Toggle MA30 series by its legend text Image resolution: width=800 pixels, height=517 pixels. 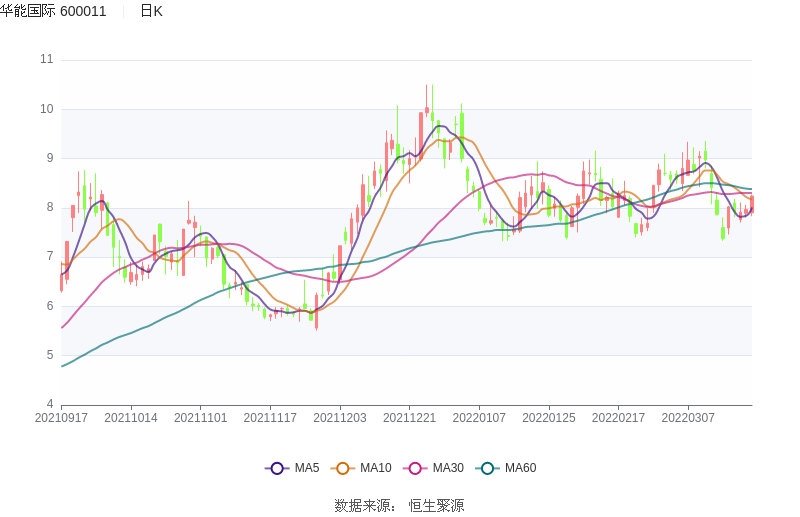(x=448, y=468)
